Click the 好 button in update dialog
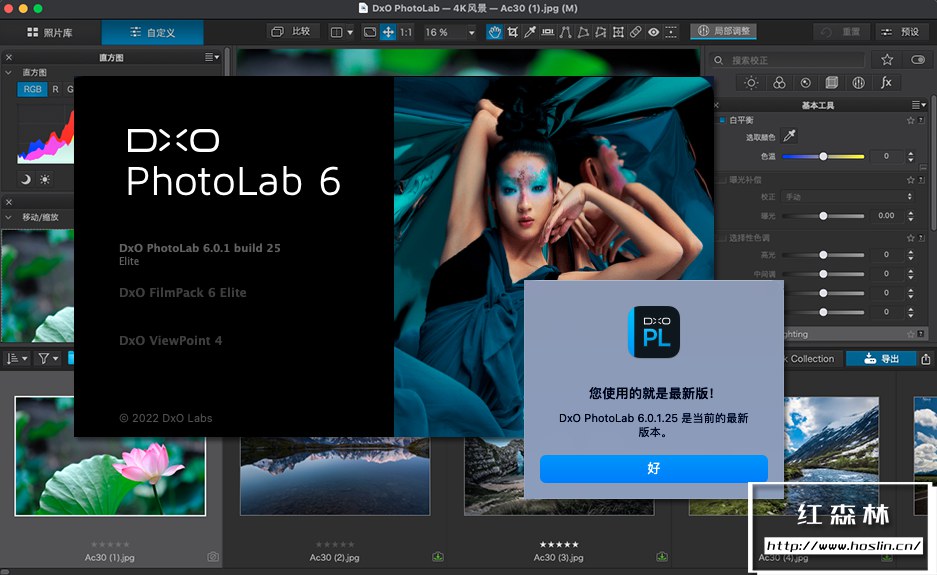Viewport: 937px width, 575px height. (653, 468)
